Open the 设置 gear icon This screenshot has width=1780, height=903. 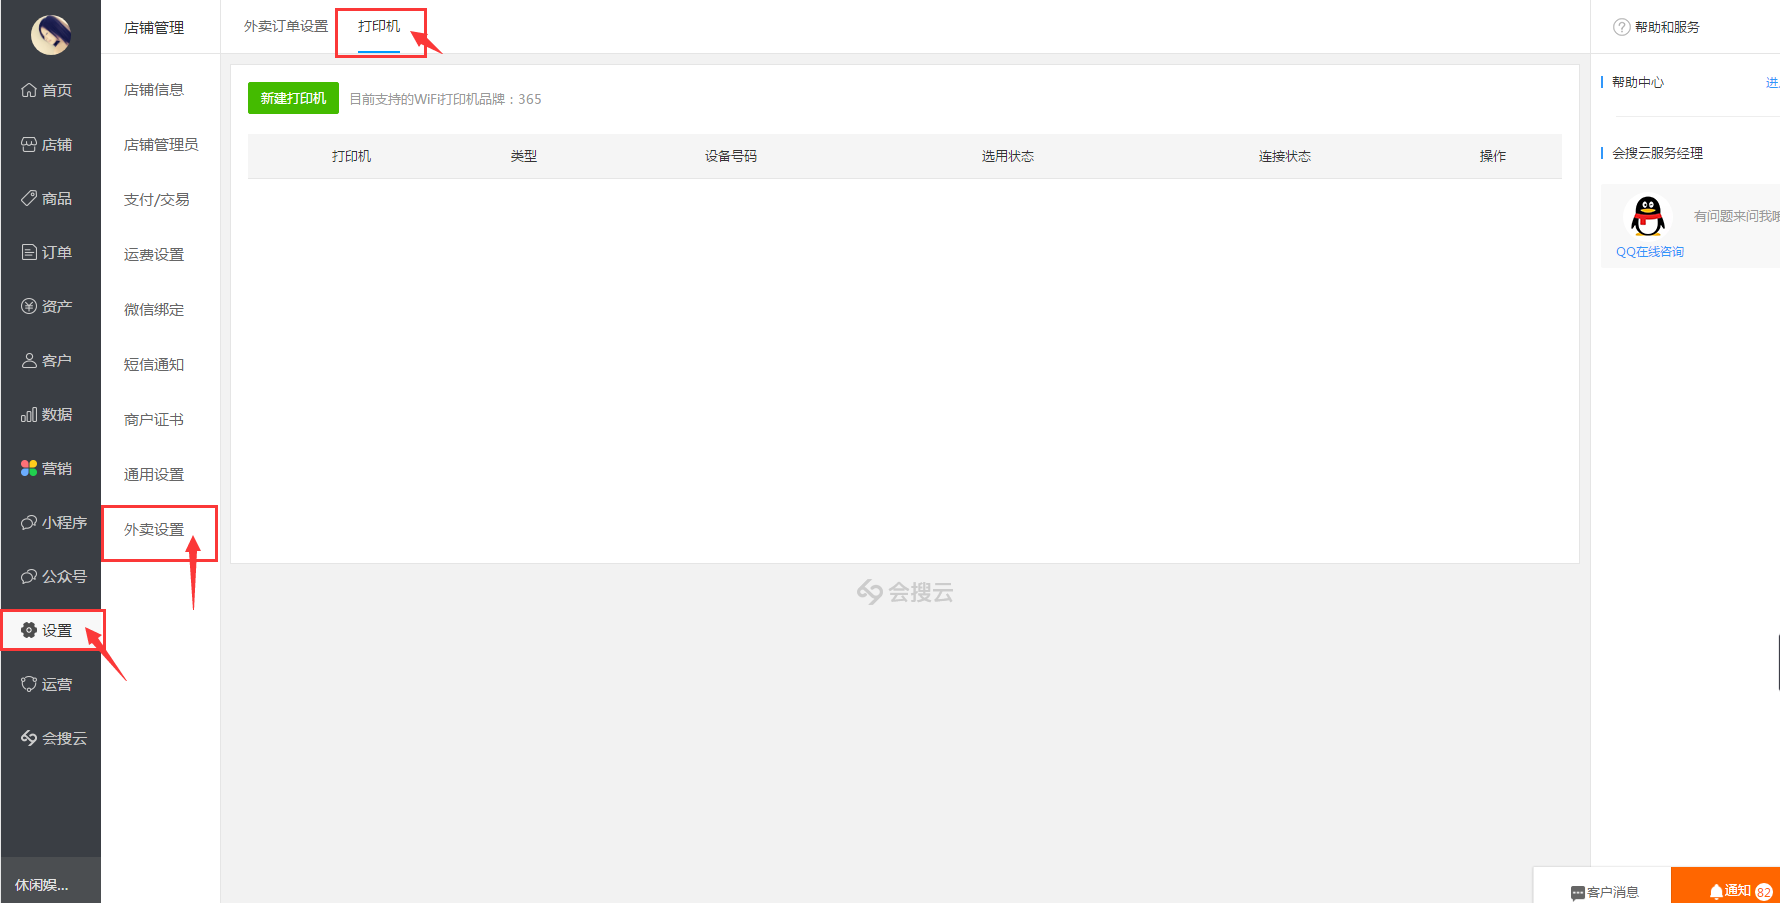tap(29, 631)
